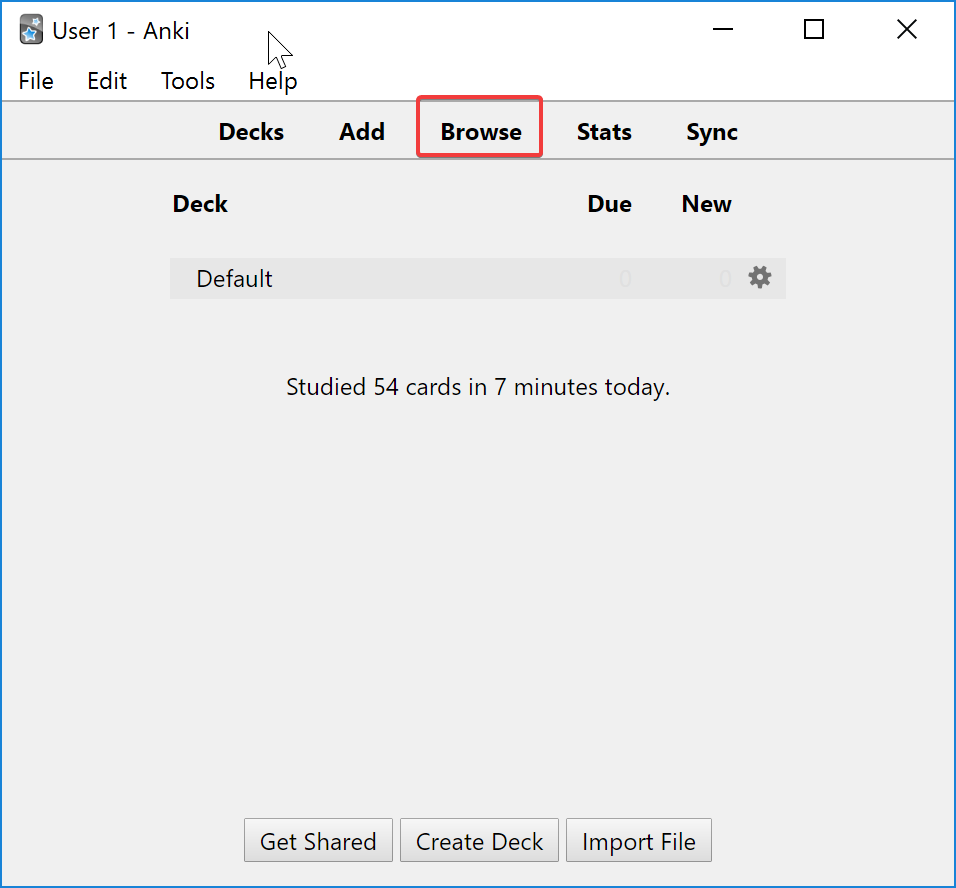Click the Import File button

(x=639, y=840)
